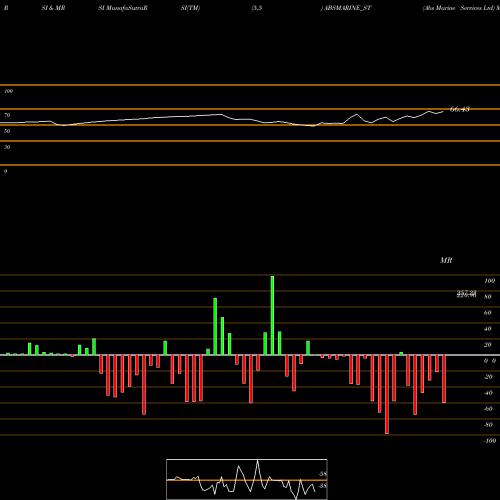The width and height of the screenshot is (500, 500).
Task: Click the '20' label on the MR axis
Action: click(x=488, y=345)
